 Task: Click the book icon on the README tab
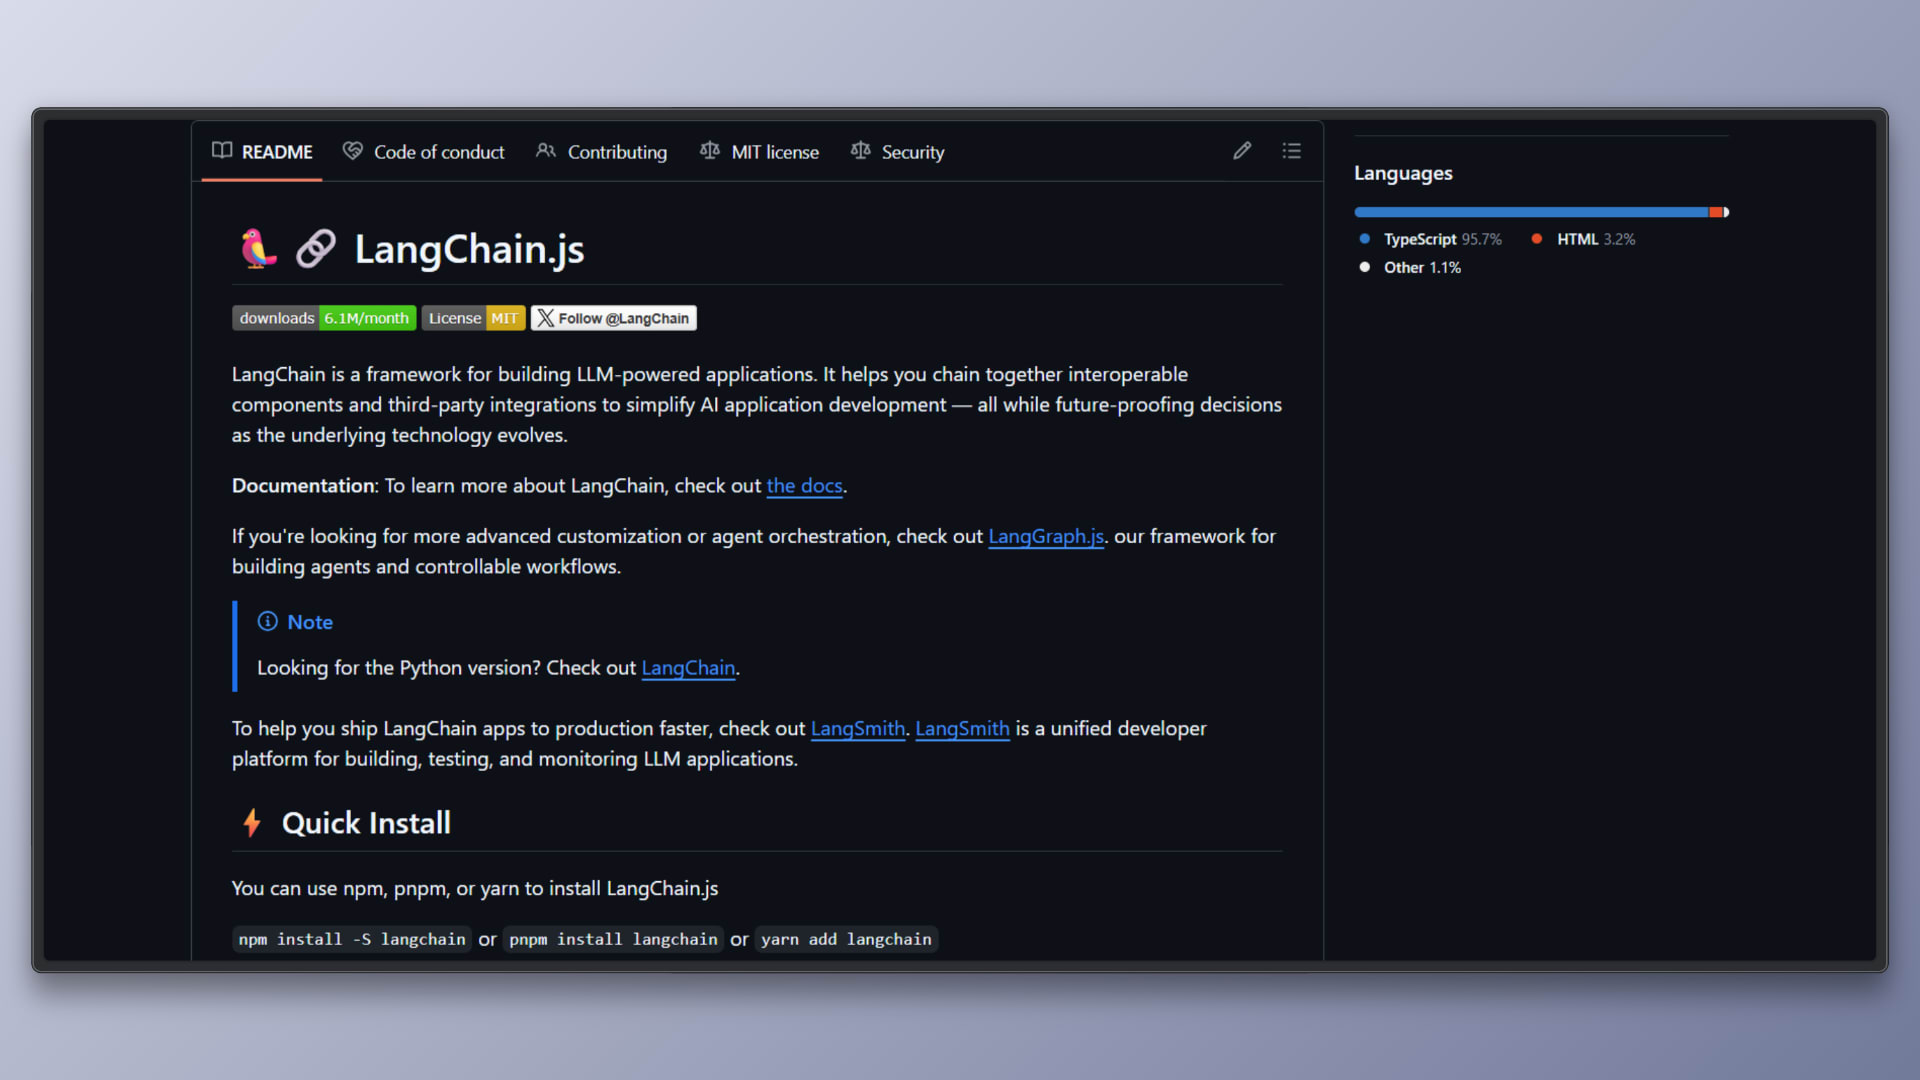click(221, 151)
